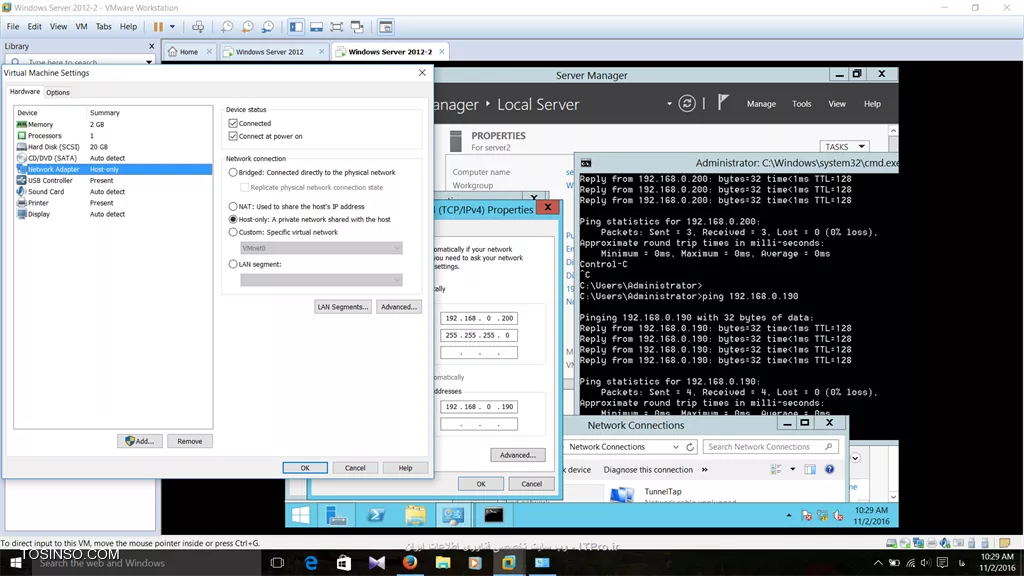Click refresh in Network Connections address bar
The image size is (1024, 576).
tap(690, 447)
